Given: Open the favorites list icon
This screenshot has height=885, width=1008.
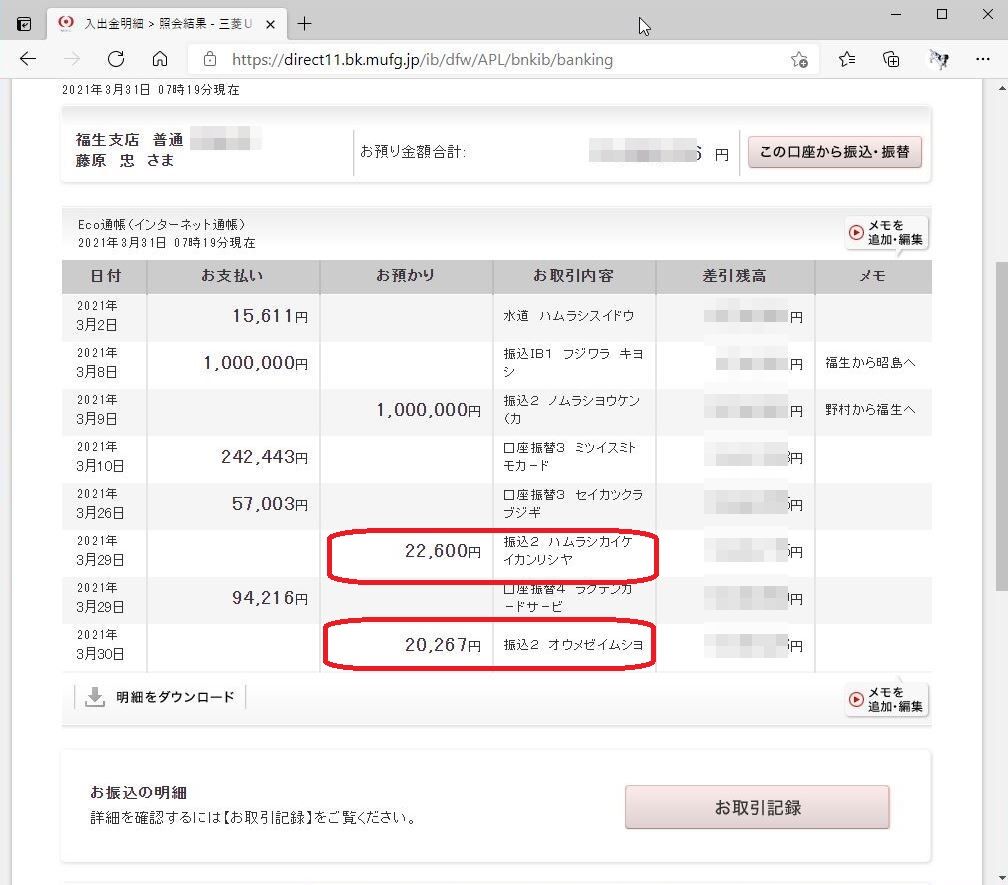Looking at the screenshot, I should click(x=847, y=60).
